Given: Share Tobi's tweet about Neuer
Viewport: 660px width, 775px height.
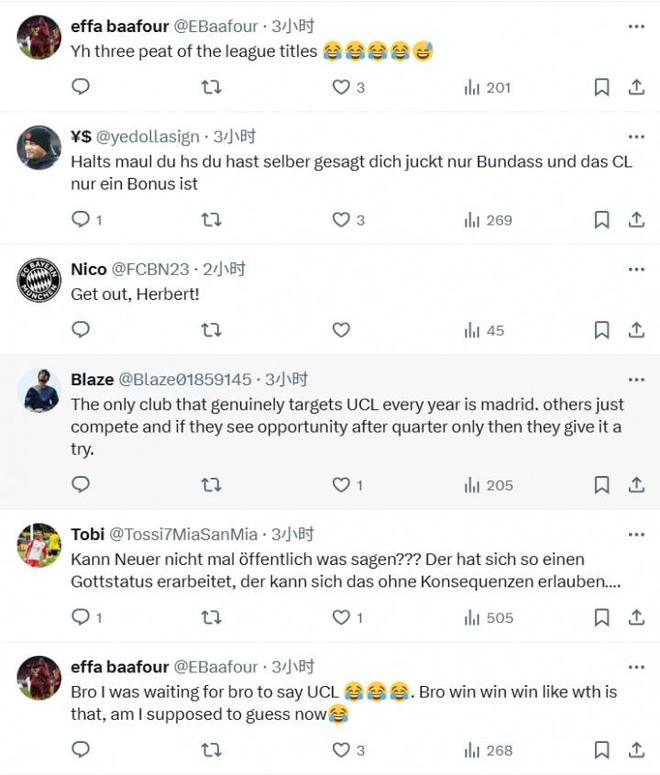Looking at the screenshot, I should [x=636, y=618].
